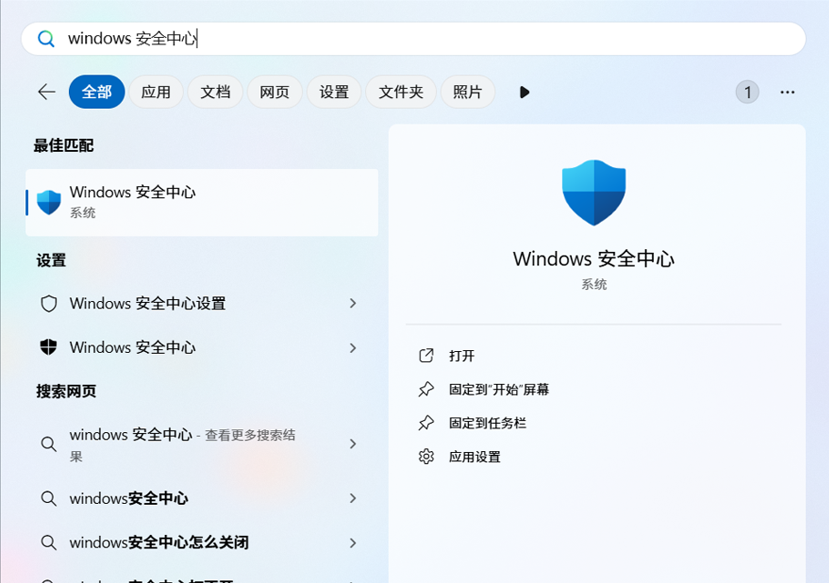Click the large Windows 安全中心 shield icon
The height and width of the screenshot is (583, 829).
(594, 193)
